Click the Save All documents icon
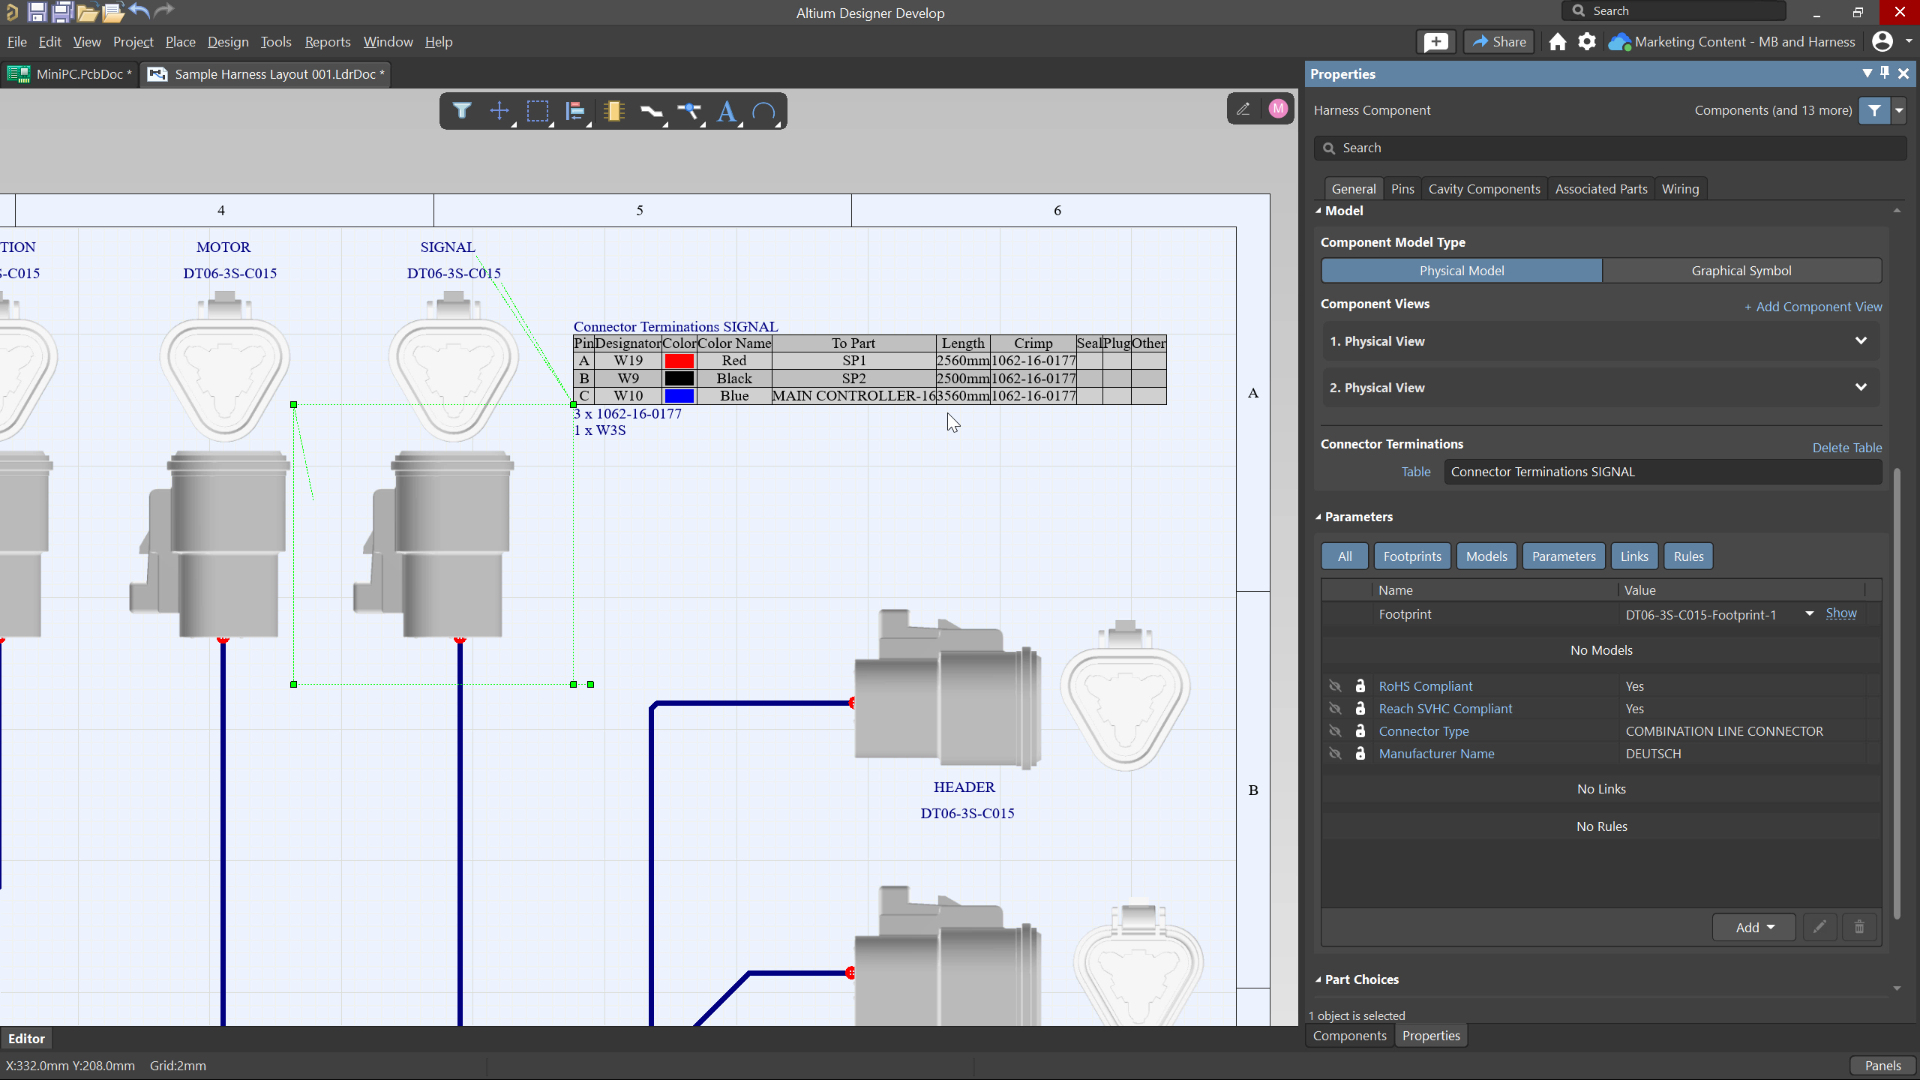 pyautogui.click(x=62, y=12)
